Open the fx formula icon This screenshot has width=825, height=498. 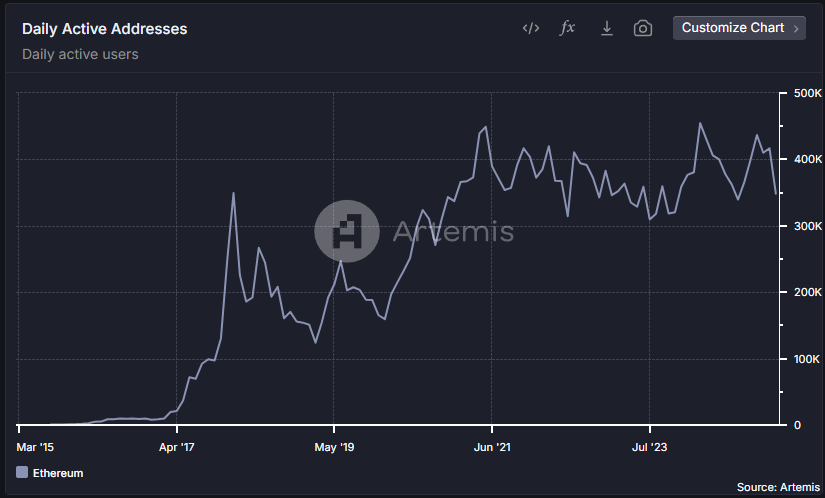click(567, 28)
